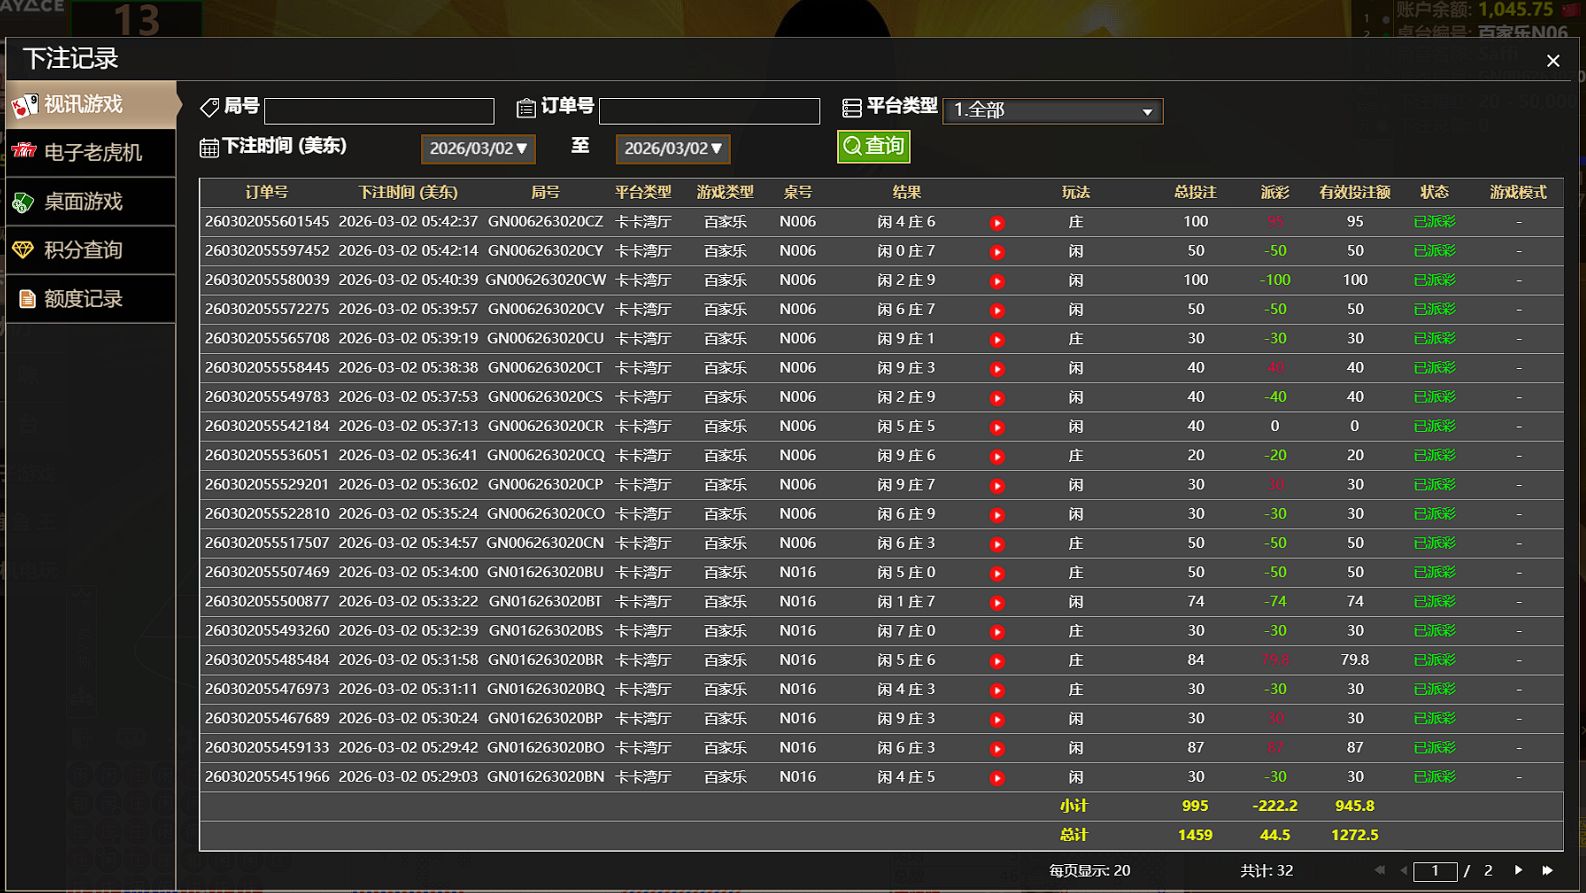Switch to 电子老虎机 tab

91,152
